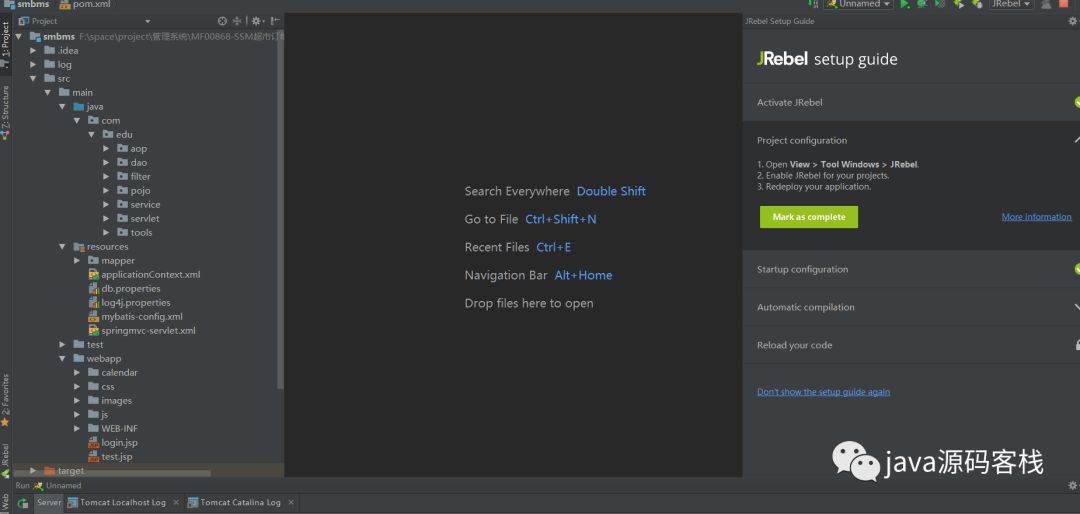Close the Tomcat Catalina Log tab
The width and height of the screenshot is (1080, 514).
(x=291, y=503)
